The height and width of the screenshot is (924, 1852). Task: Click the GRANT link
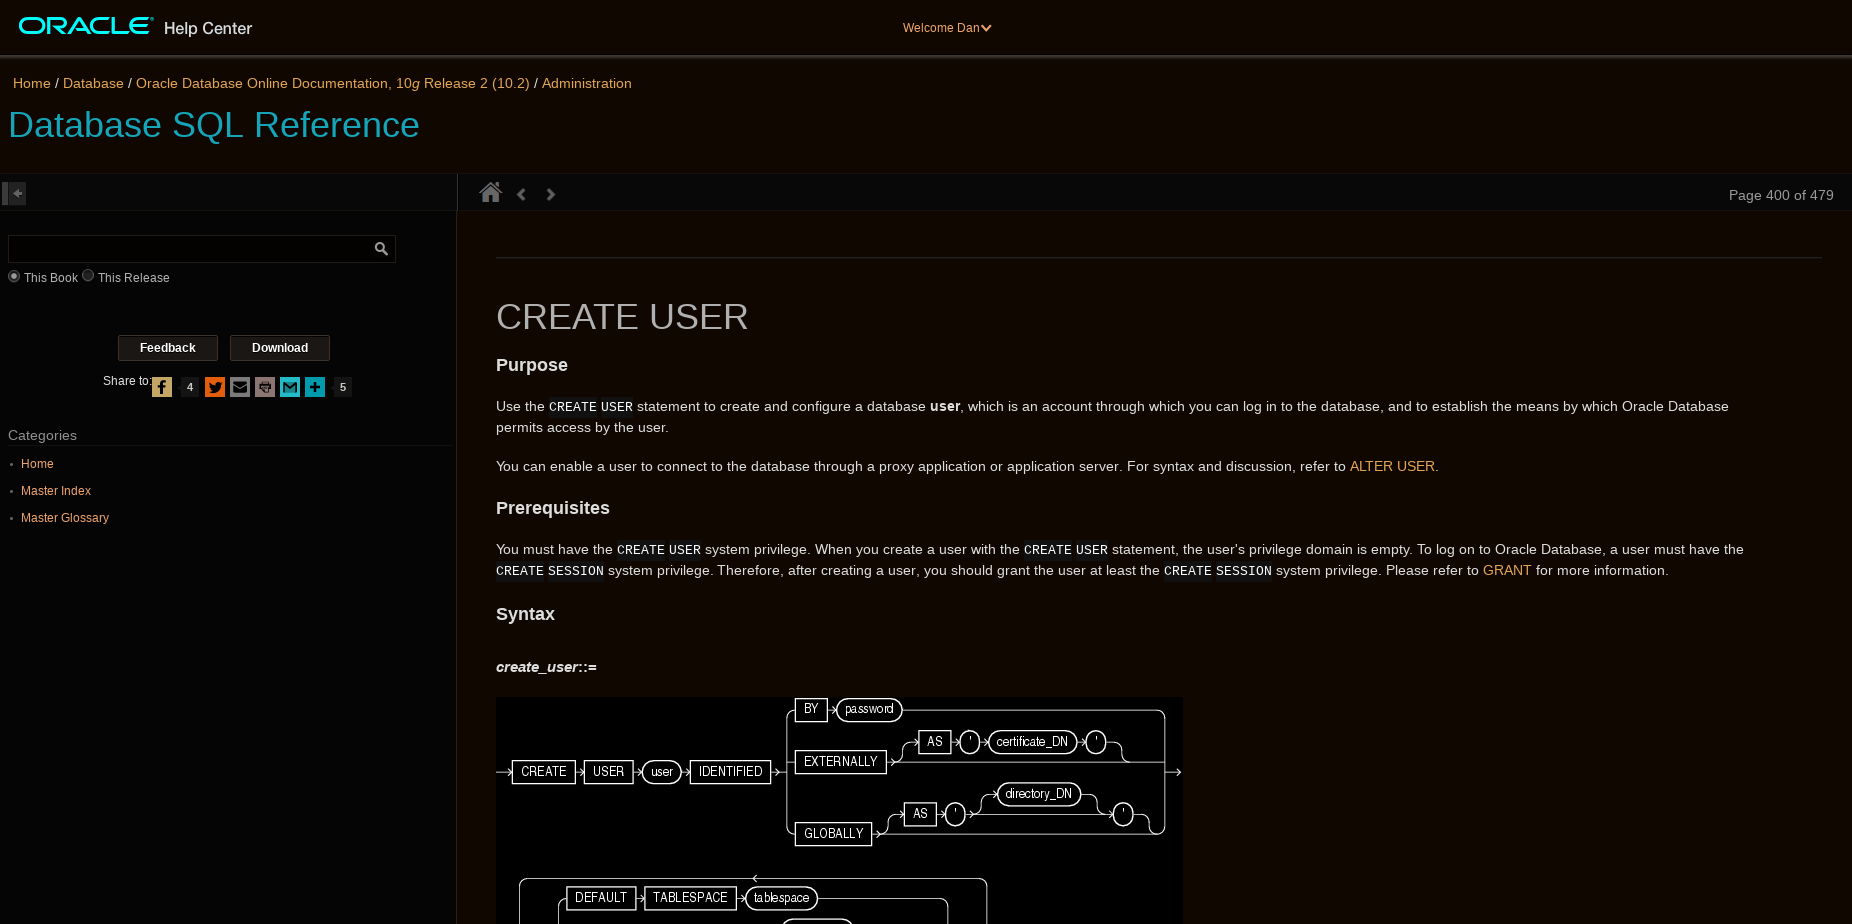tap(1505, 570)
